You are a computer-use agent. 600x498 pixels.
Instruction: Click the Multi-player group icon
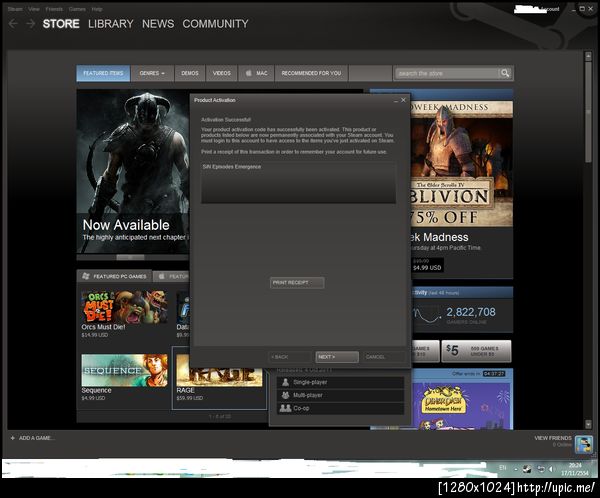pos(285,395)
